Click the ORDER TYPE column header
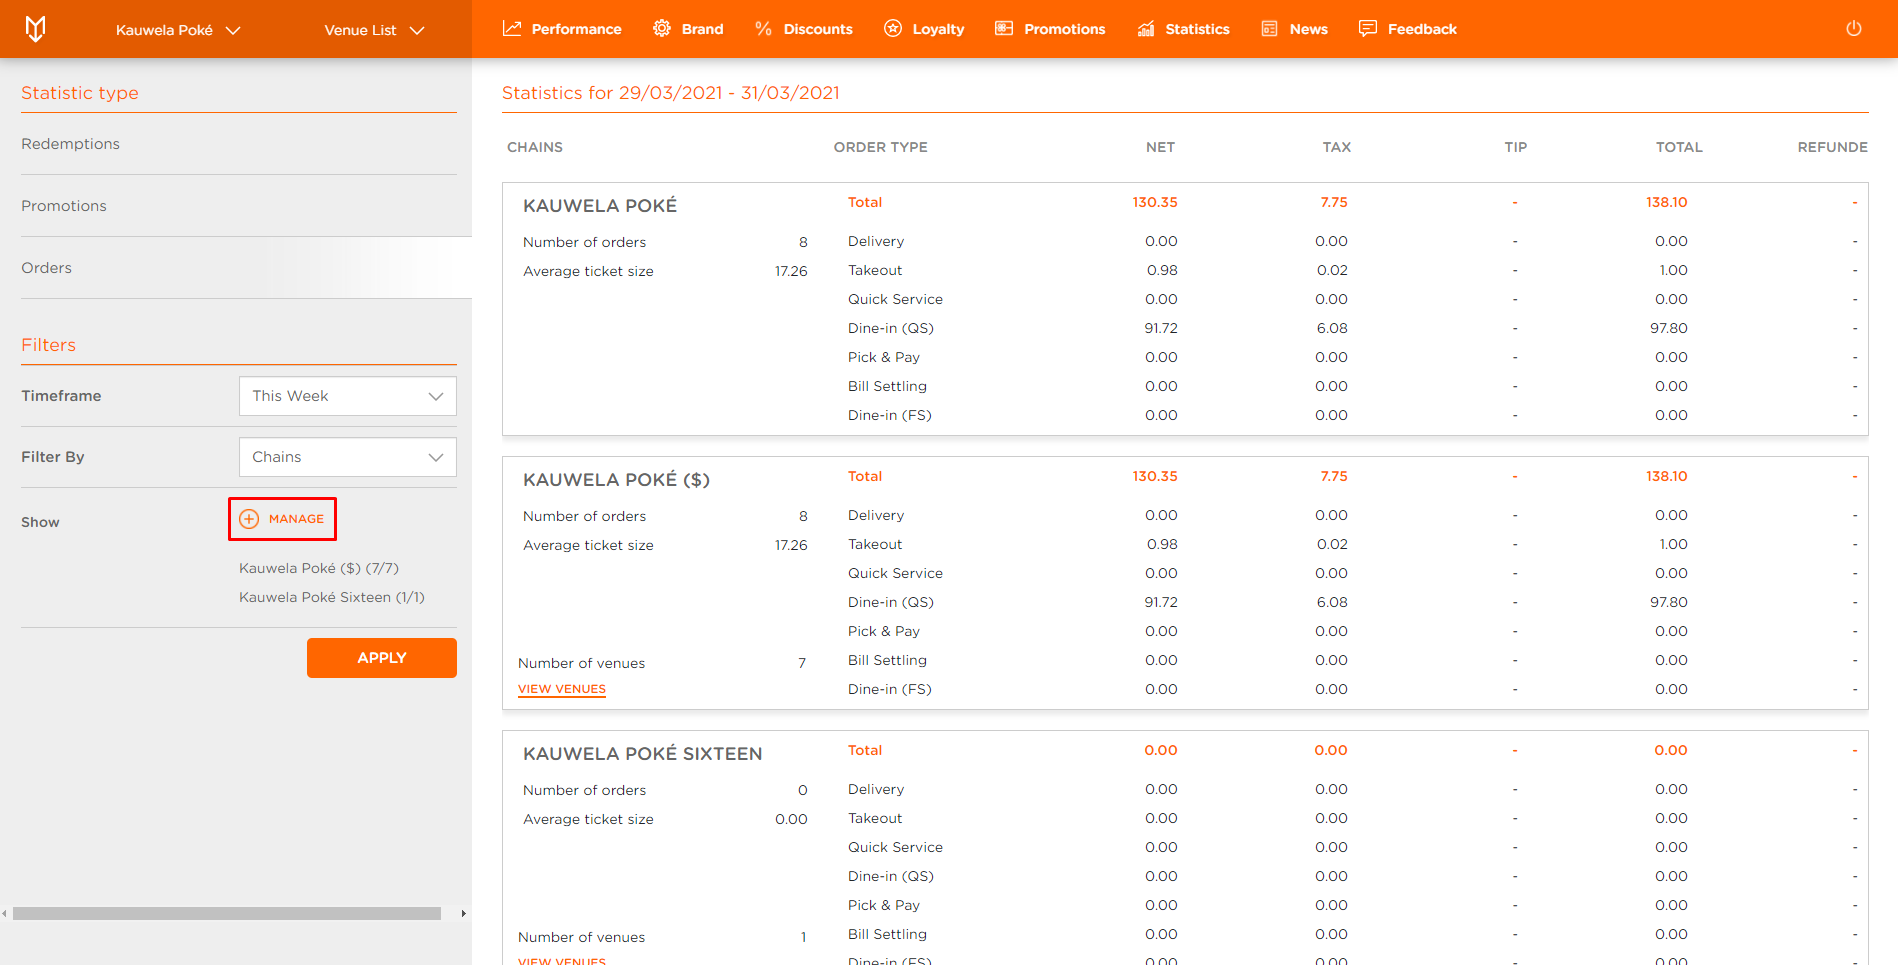 881,147
